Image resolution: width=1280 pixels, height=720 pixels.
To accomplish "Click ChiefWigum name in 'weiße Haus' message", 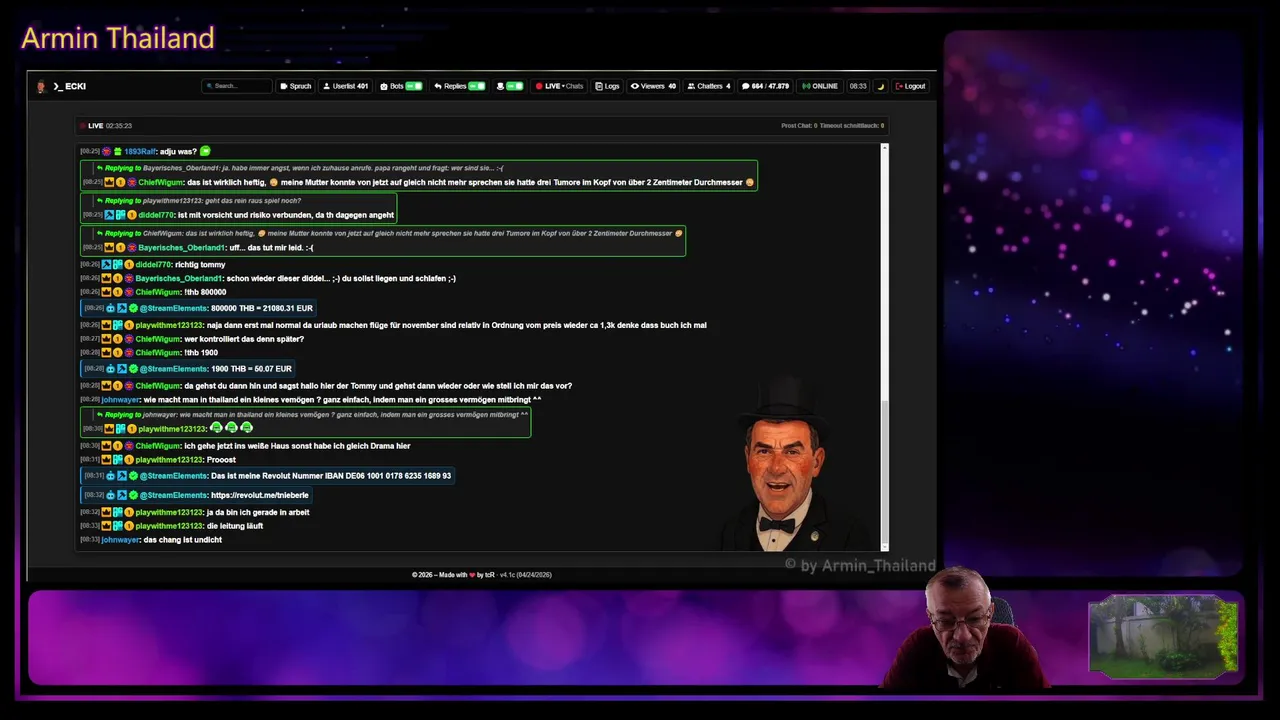I will click(x=158, y=446).
